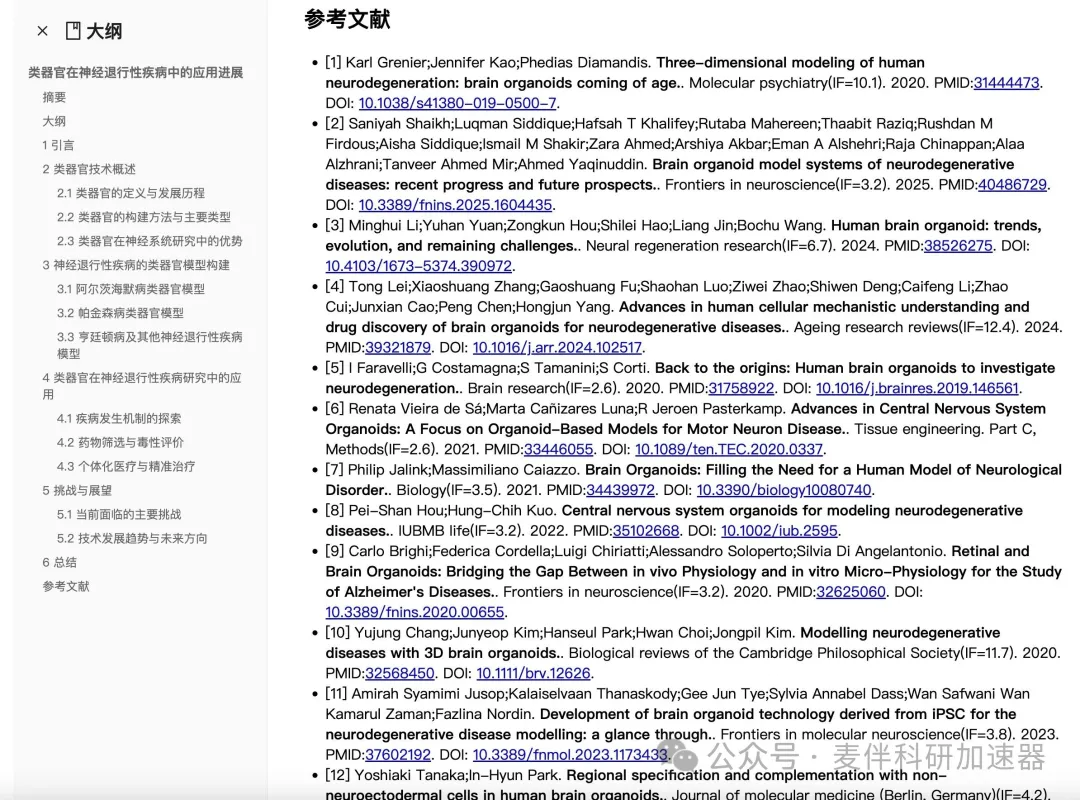Click the document title in outline

135,73
